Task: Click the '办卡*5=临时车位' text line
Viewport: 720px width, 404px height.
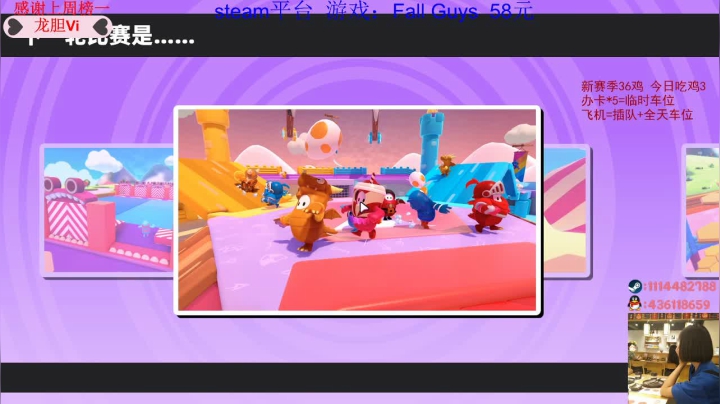Action: 628,101
